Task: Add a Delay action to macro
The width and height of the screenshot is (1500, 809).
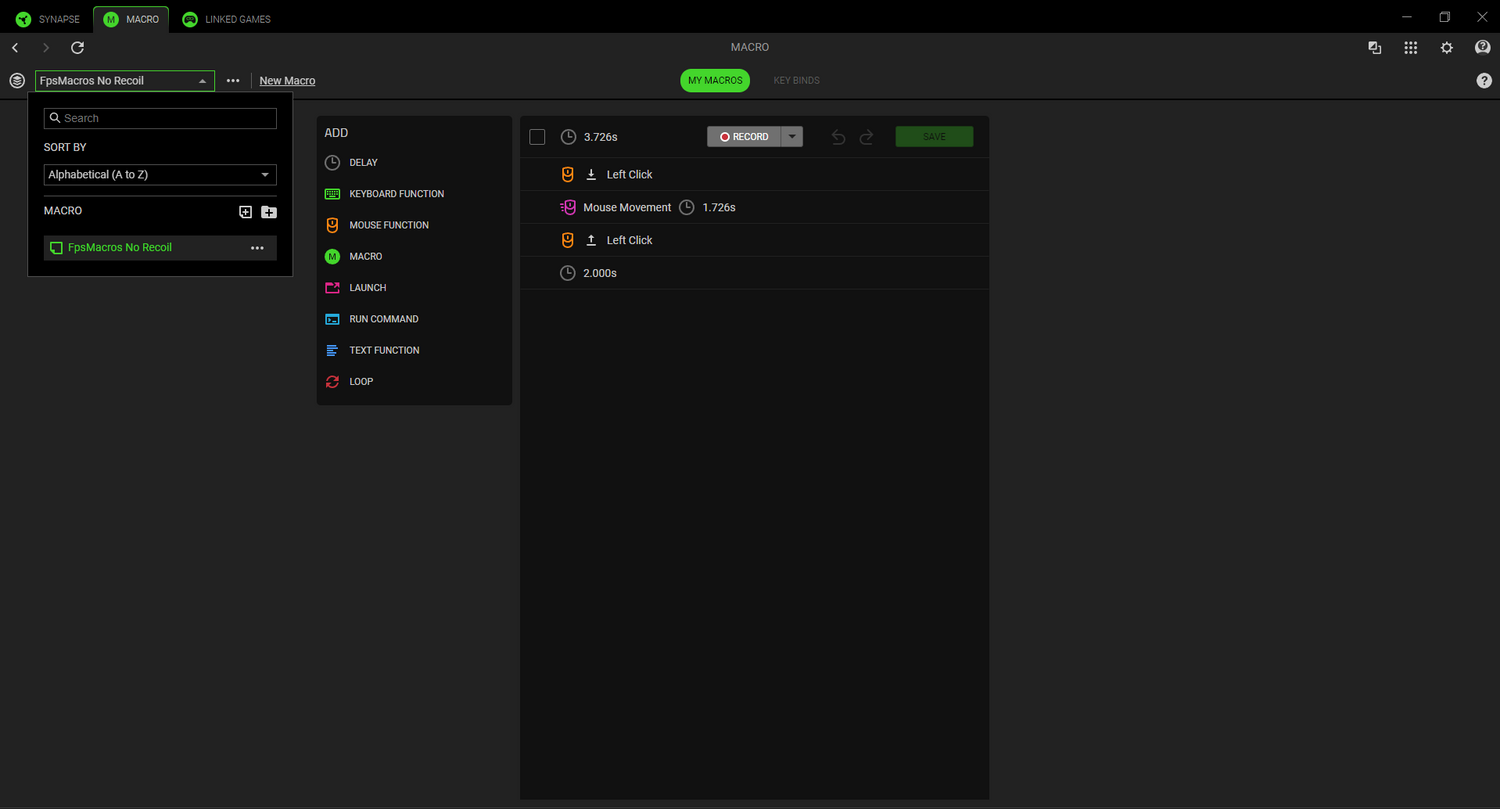Action: pyautogui.click(x=363, y=163)
